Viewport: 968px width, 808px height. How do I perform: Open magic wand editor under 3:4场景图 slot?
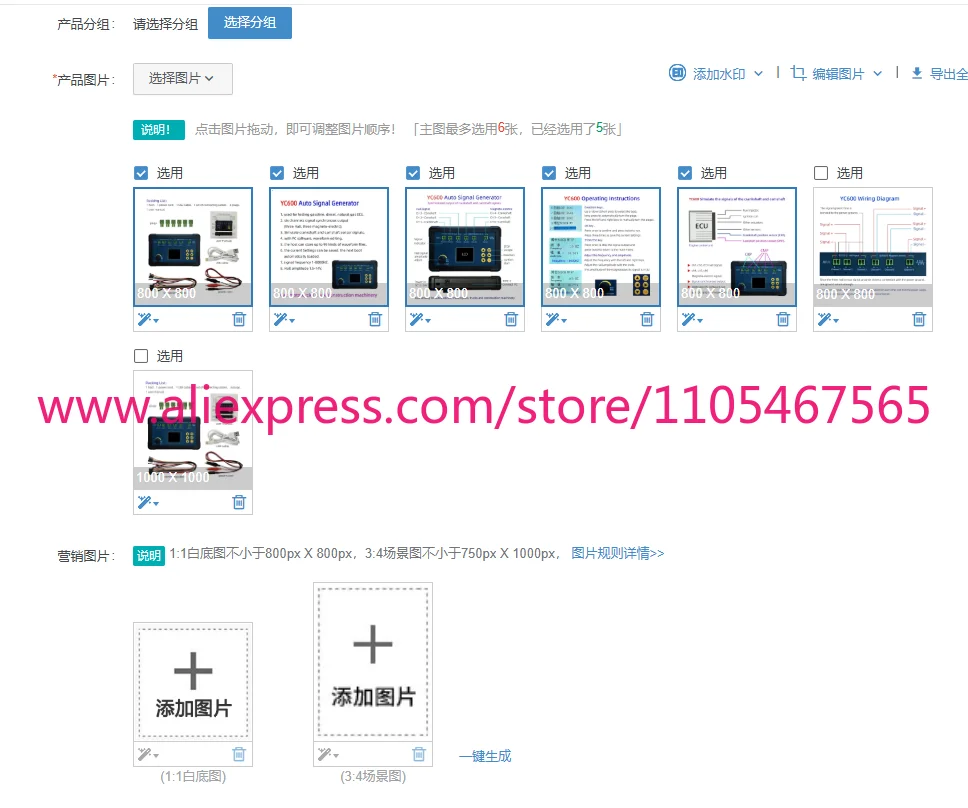tap(328, 754)
